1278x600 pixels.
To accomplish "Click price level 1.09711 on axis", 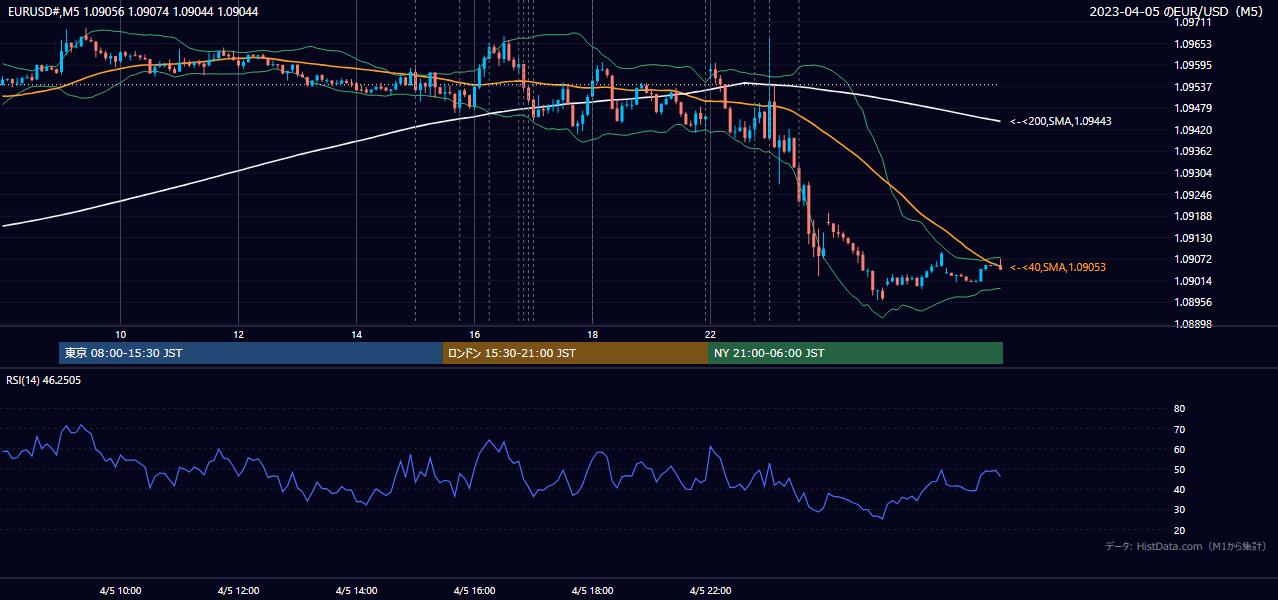I will (1192, 22).
